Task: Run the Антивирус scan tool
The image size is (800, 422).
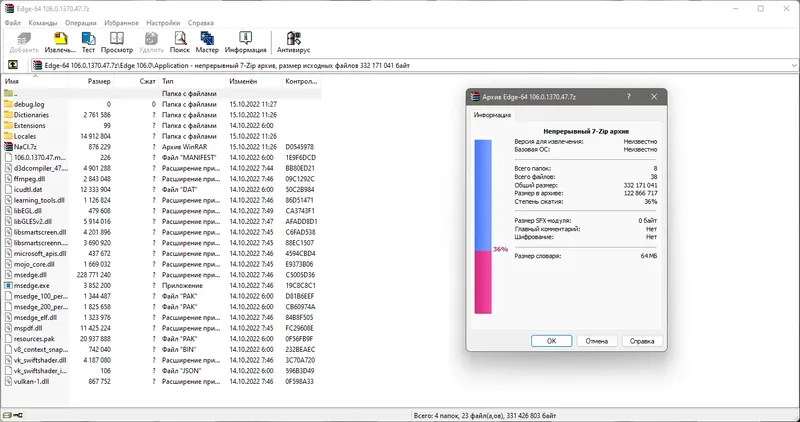Action: (x=293, y=42)
